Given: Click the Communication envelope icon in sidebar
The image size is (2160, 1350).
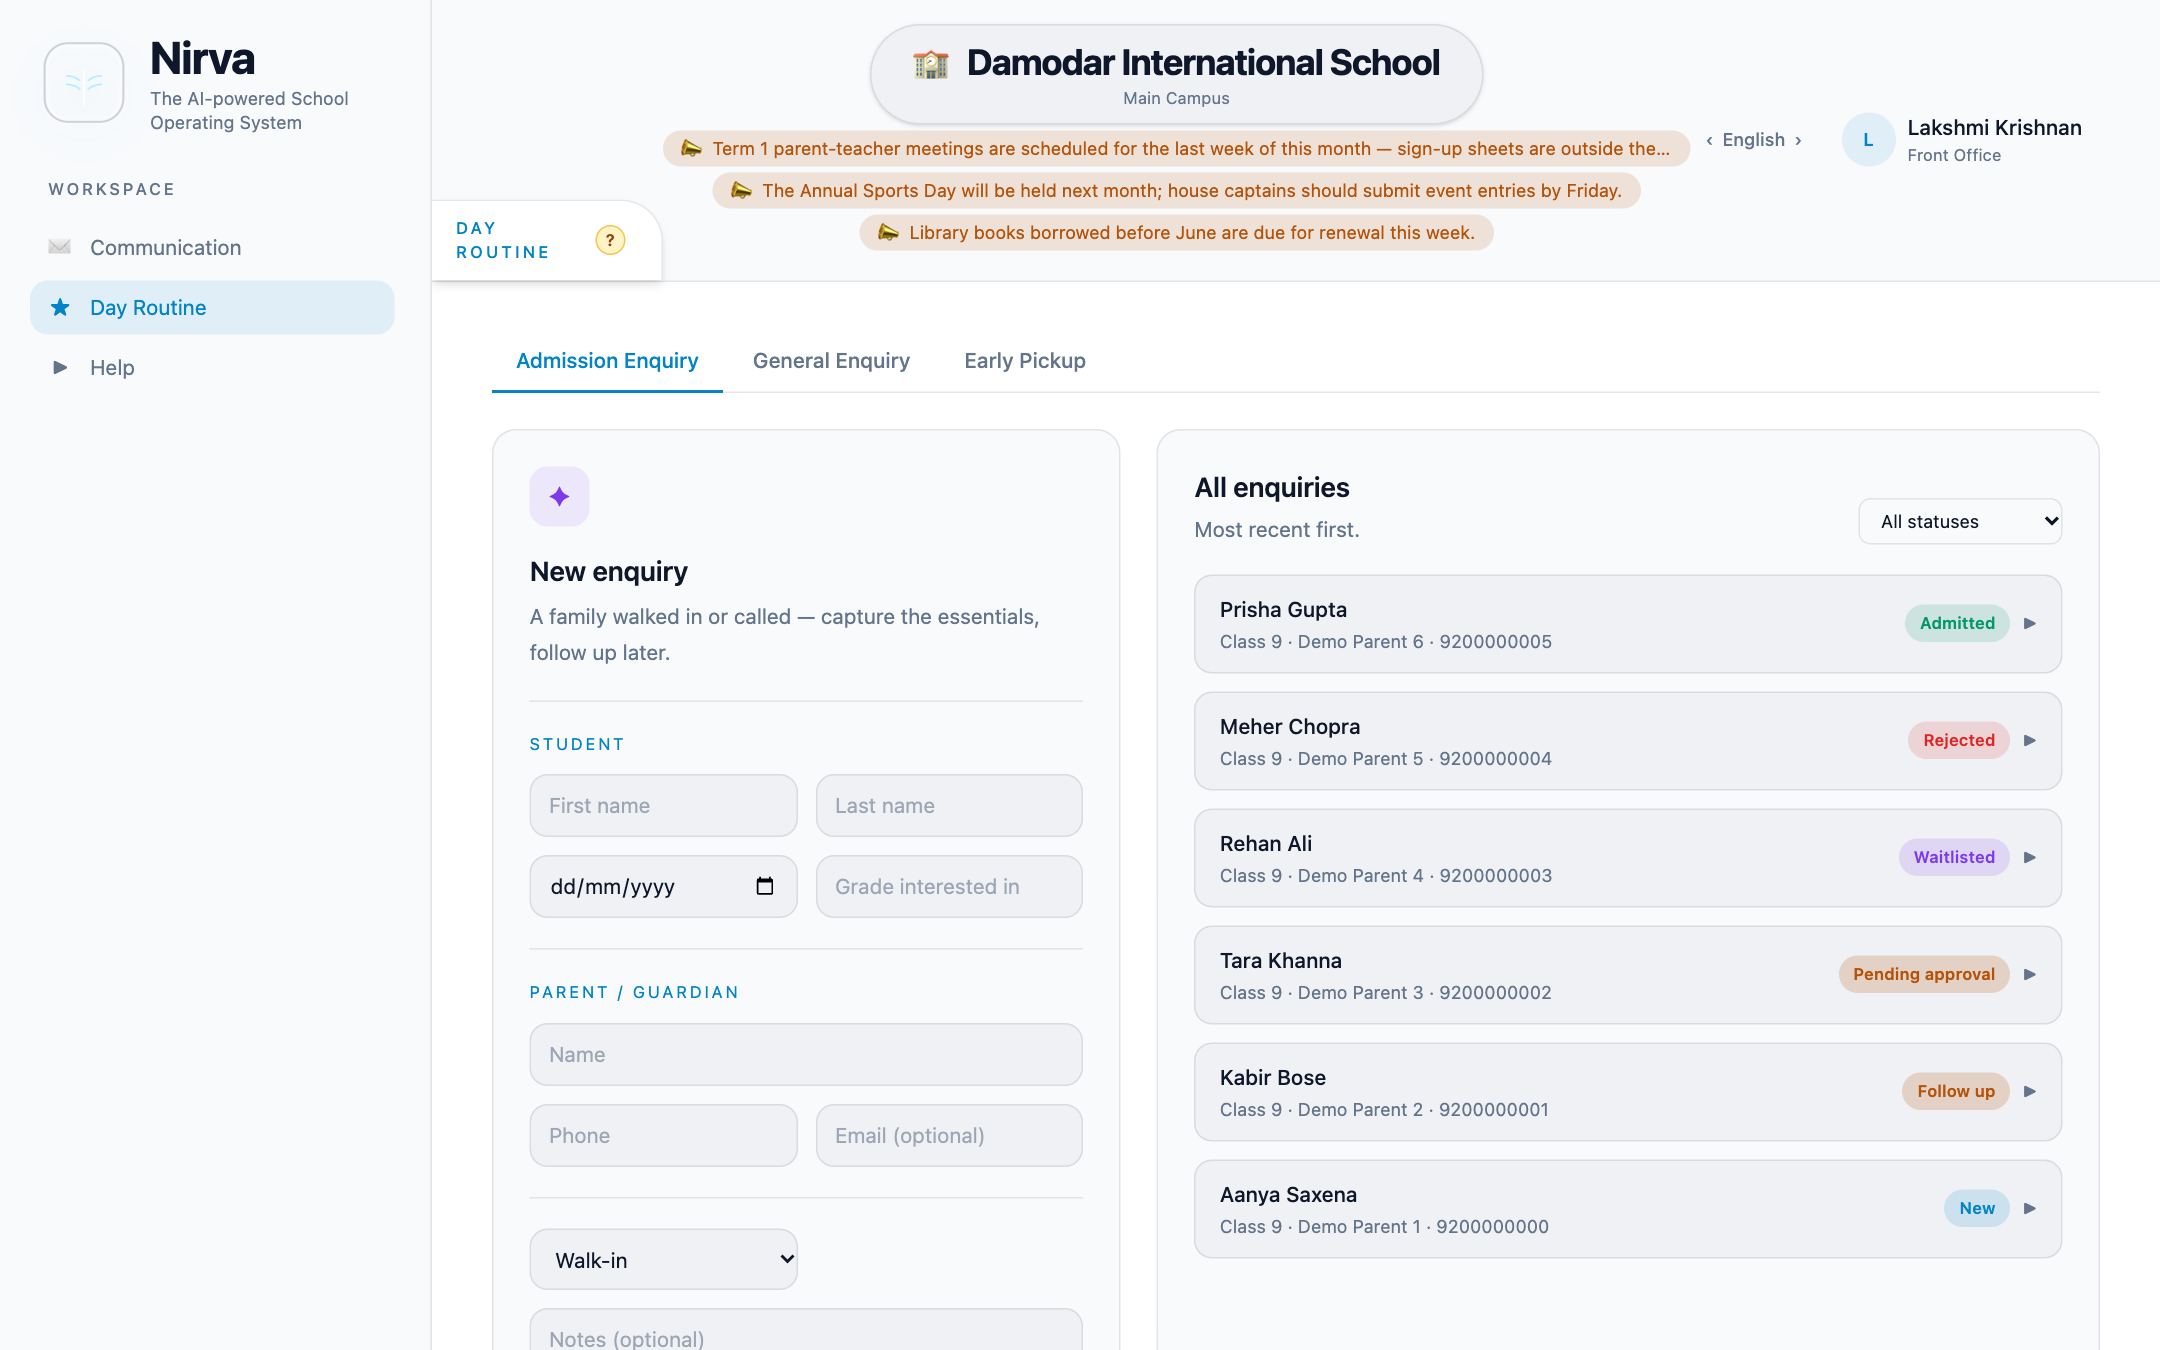Looking at the screenshot, I should click(60, 247).
